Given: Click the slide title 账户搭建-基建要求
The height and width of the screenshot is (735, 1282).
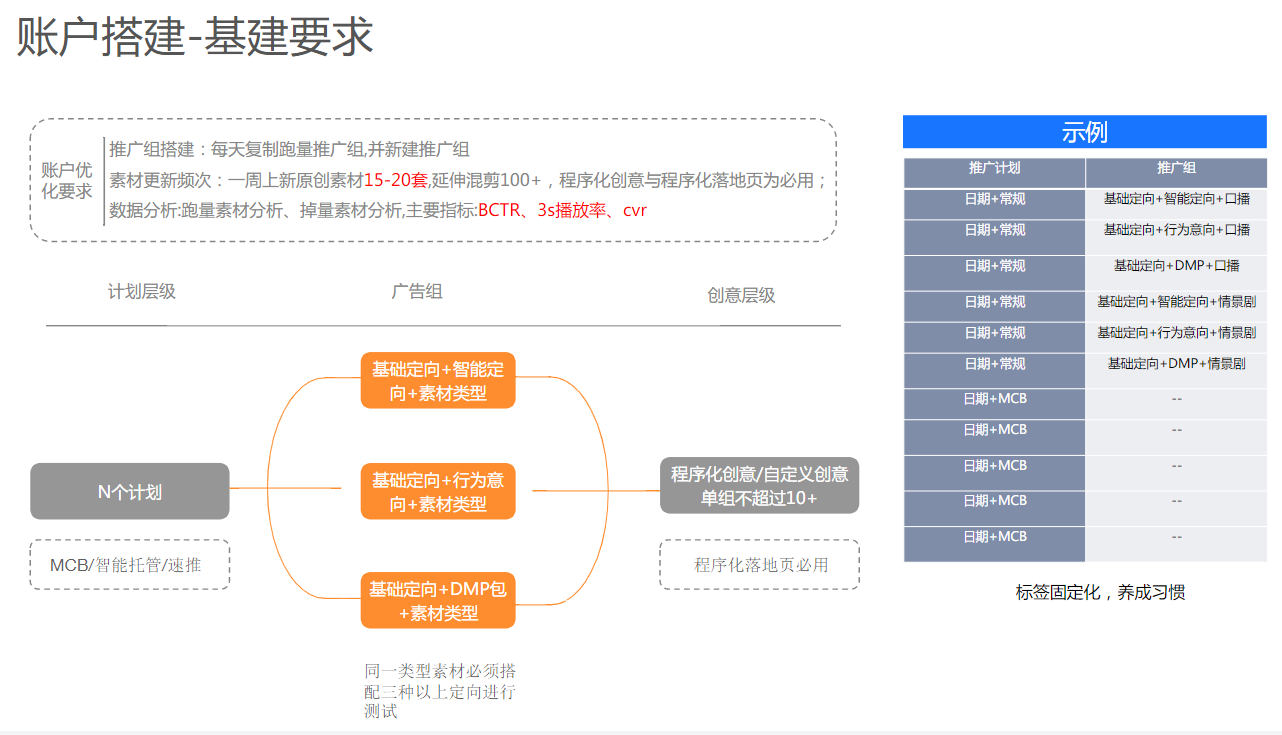Looking at the screenshot, I should pyautogui.click(x=195, y=38).
